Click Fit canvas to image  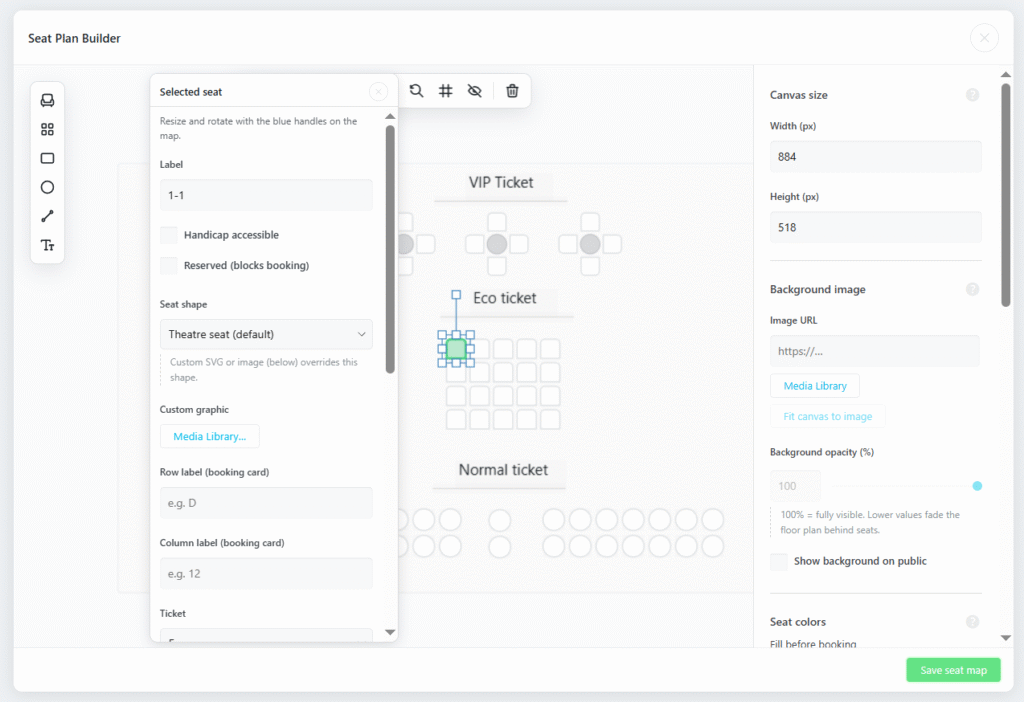point(827,416)
